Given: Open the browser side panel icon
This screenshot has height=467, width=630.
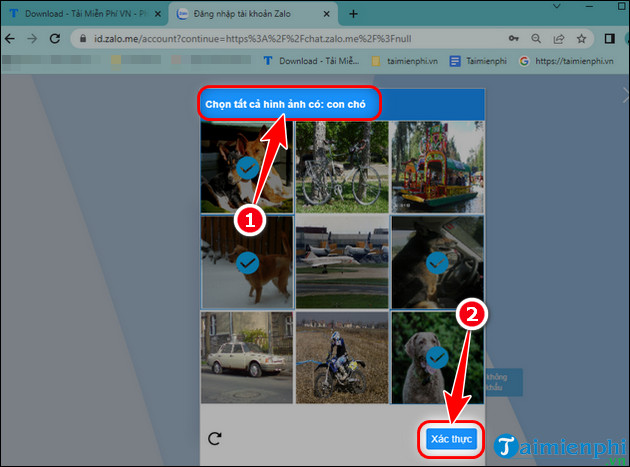Looking at the screenshot, I should 611,39.
